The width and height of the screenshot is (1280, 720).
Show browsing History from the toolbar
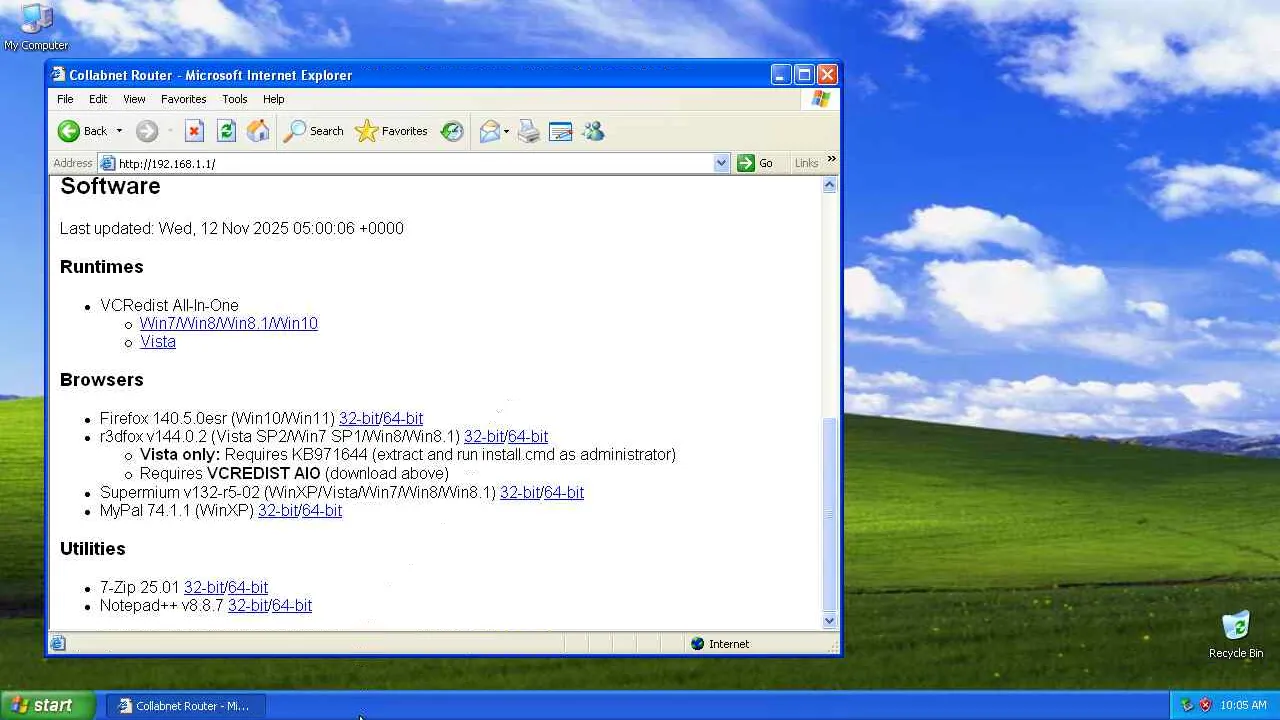tap(452, 131)
